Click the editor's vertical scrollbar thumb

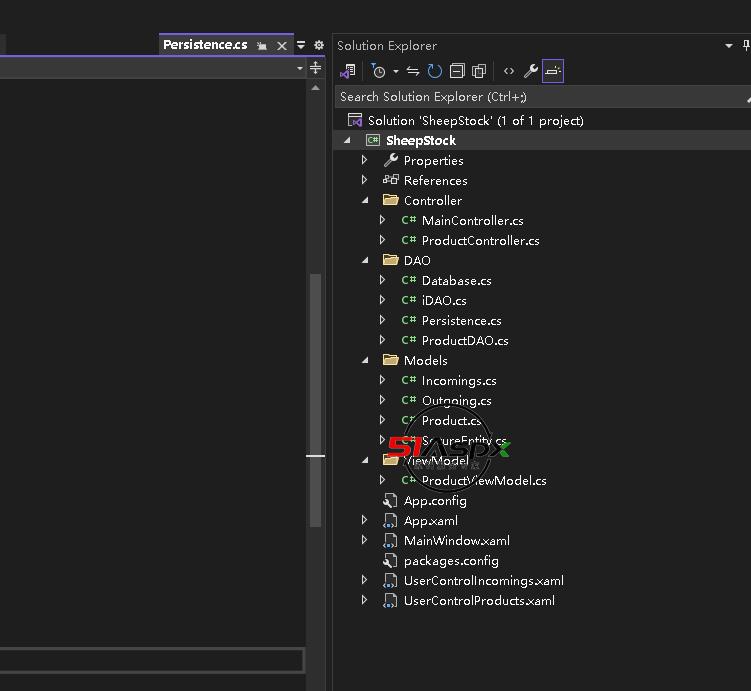coord(315,400)
